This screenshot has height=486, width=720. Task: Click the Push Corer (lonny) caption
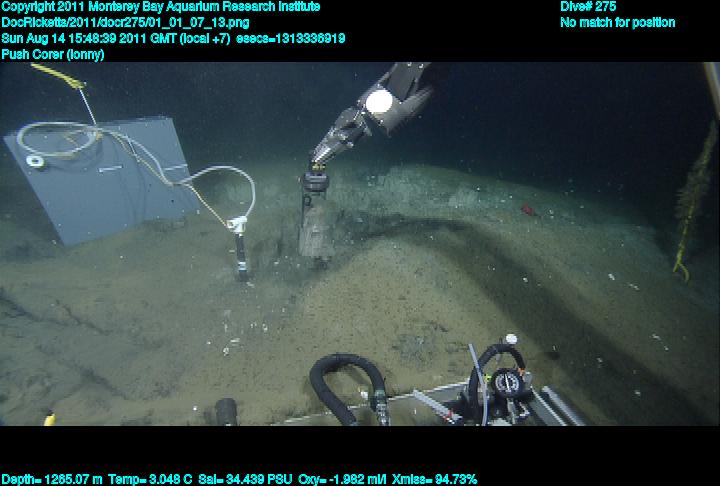point(52,54)
